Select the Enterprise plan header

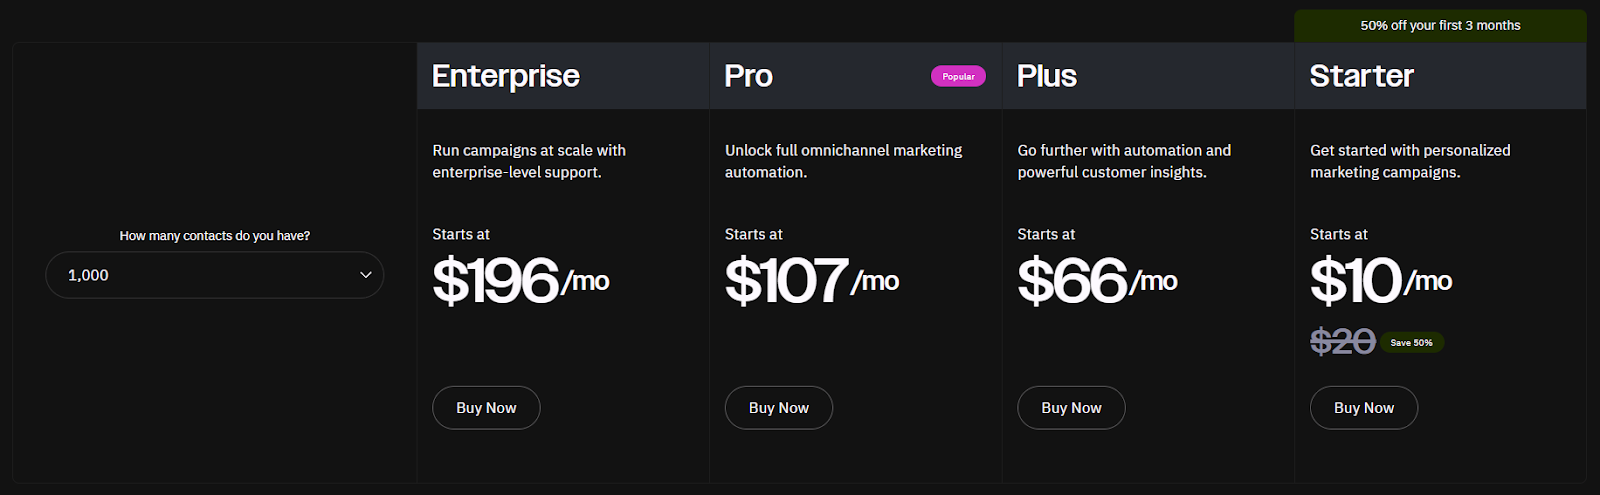[506, 76]
